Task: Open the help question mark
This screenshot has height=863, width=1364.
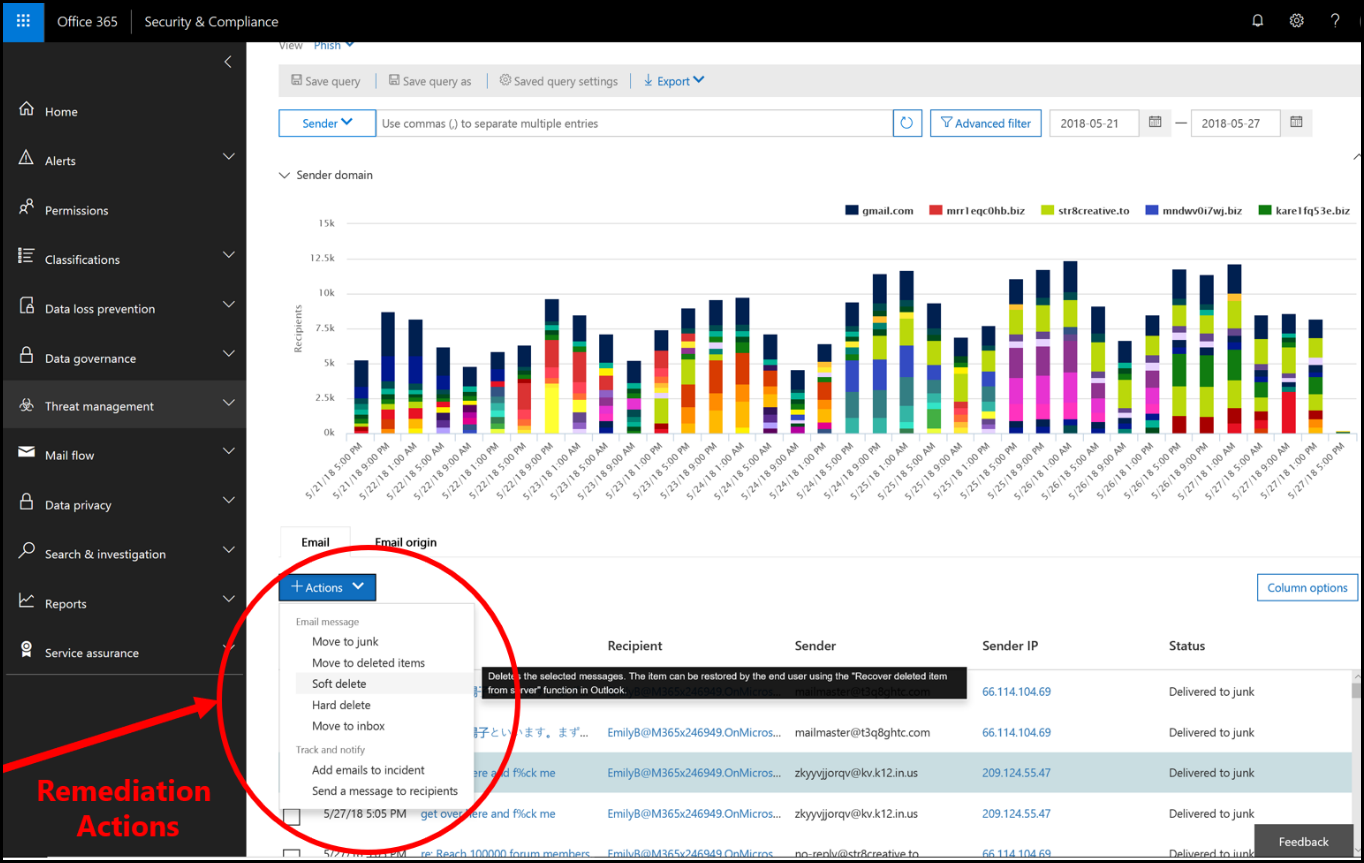Action: [x=1334, y=20]
